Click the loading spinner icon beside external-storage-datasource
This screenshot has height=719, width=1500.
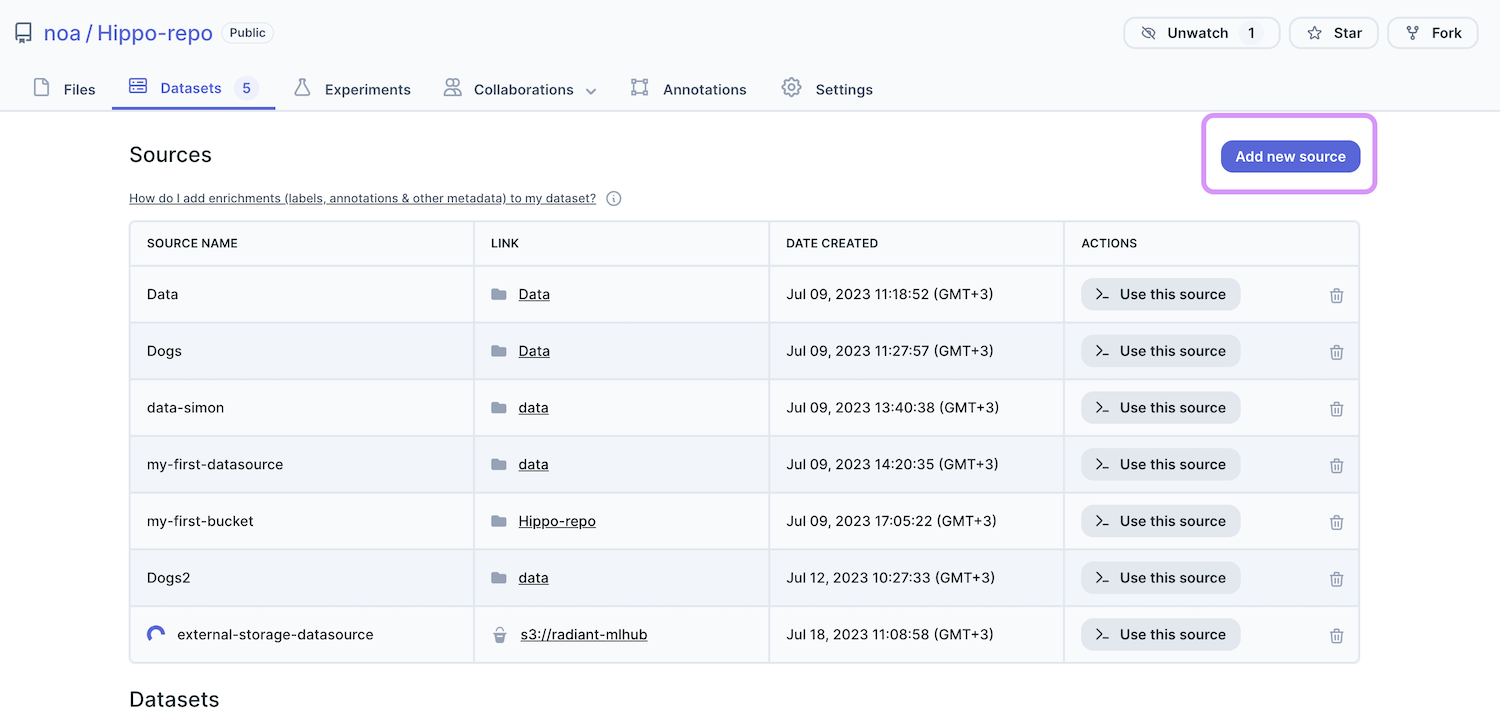(x=156, y=634)
